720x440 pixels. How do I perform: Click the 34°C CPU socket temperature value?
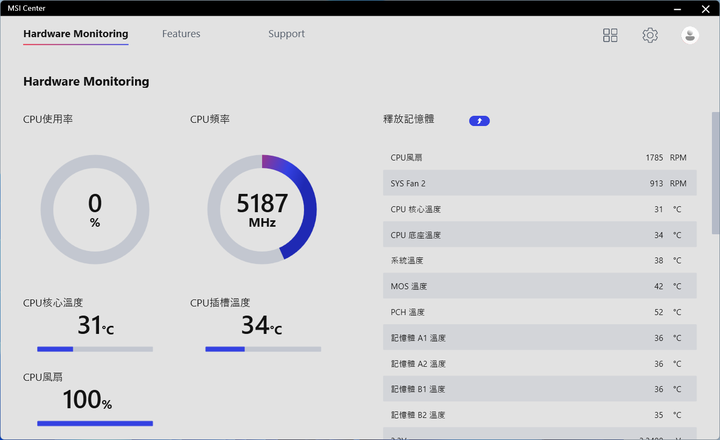click(262, 325)
